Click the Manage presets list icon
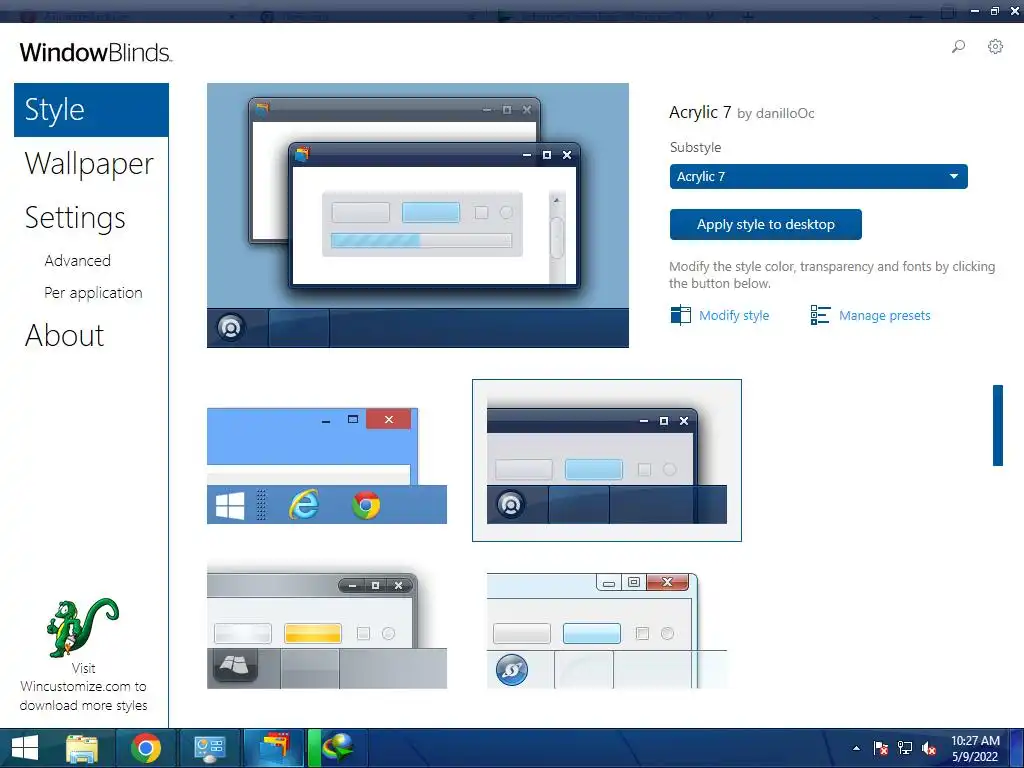 [x=820, y=315]
